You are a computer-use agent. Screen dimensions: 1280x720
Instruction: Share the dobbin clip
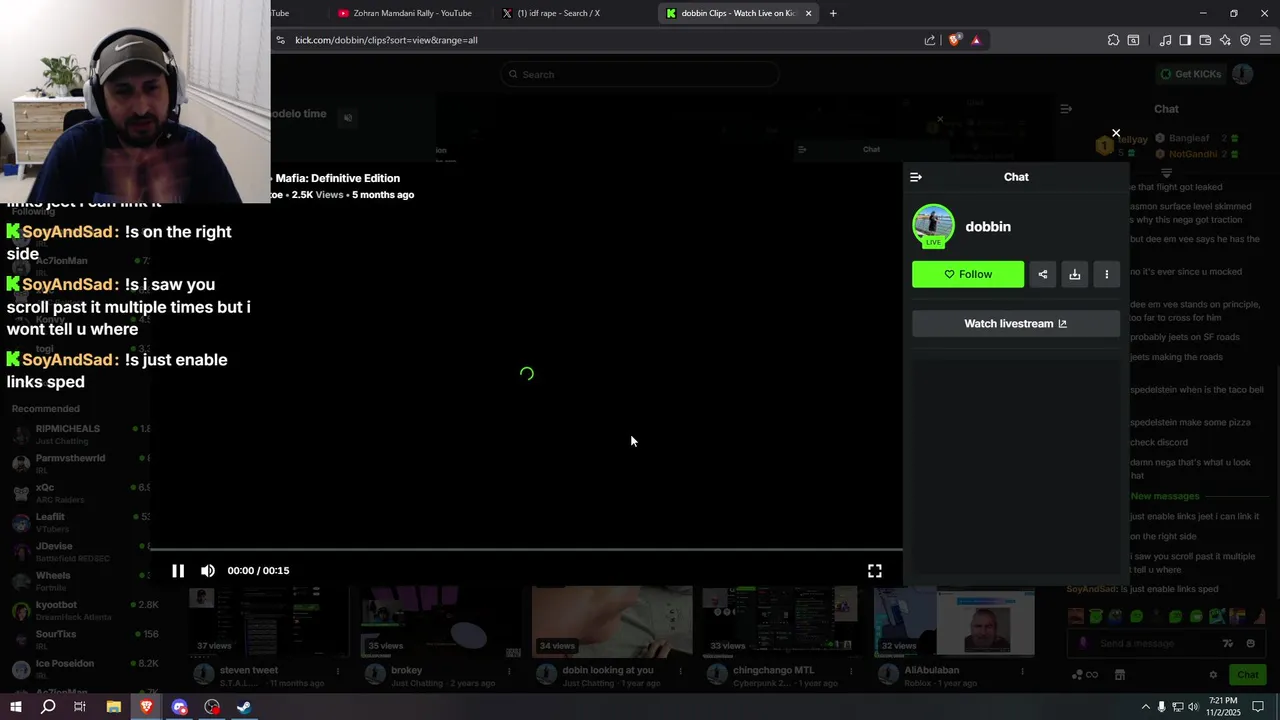click(x=1043, y=275)
